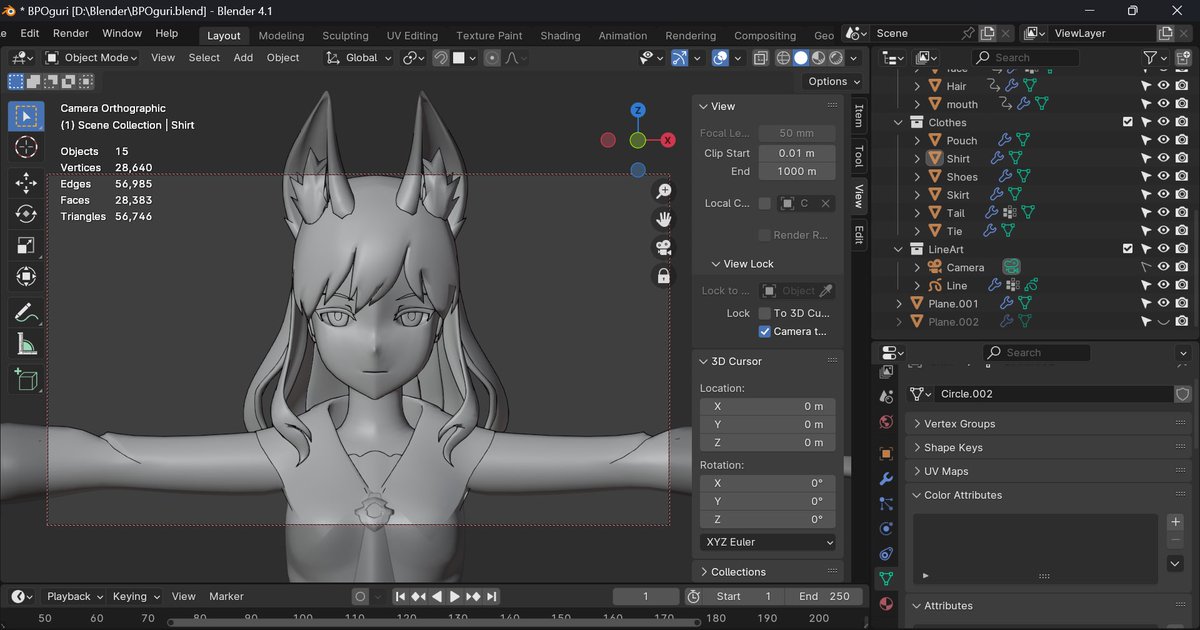The height and width of the screenshot is (630, 1200).
Task: Activate the Scale tool
Action: click(26, 245)
